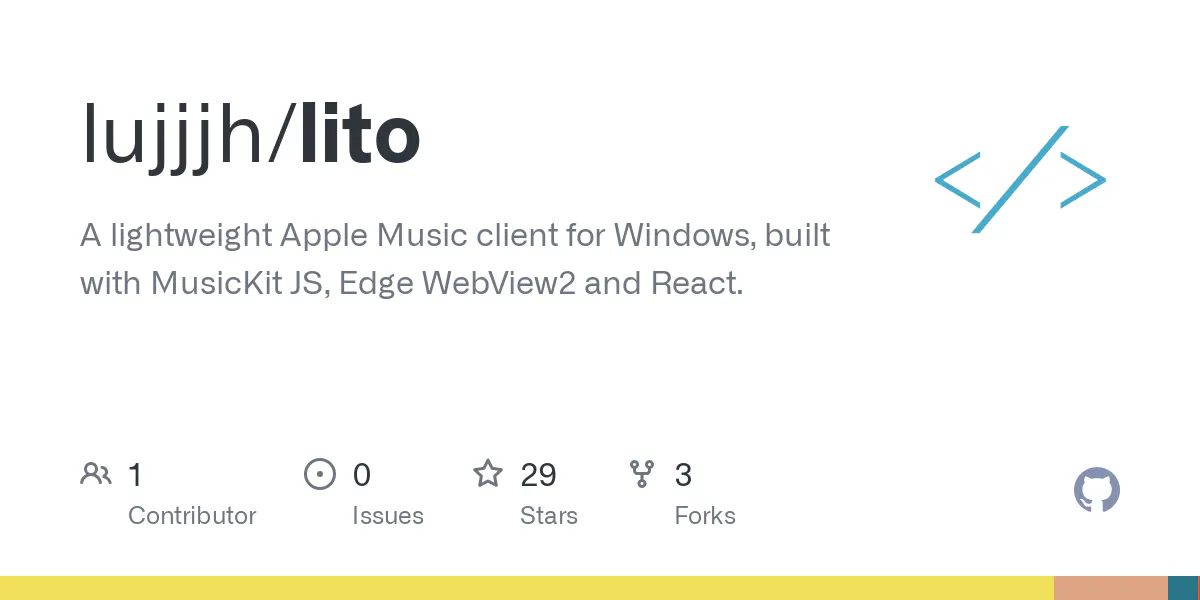Select the repository title lujjjh/lito
Image resolution: width=1200 pixels, height=600 pixels.
(x=250, y=137)
